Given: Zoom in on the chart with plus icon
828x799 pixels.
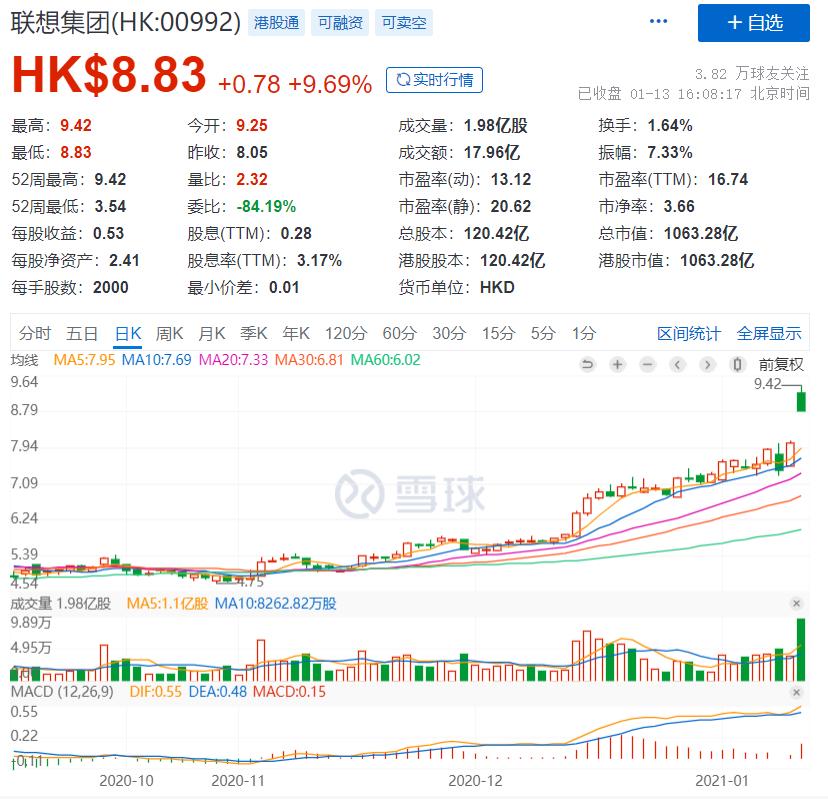Looking at the screenshot, I should tap(617, 365).
